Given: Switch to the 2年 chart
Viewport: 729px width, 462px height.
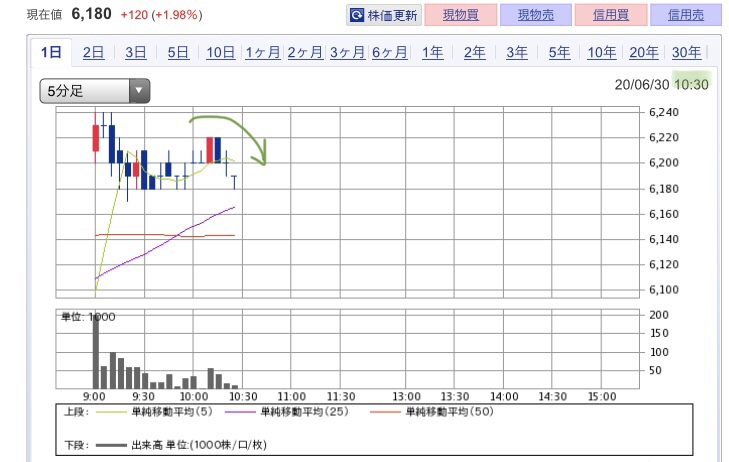Looking at the screenshot, I should point(475,52).
